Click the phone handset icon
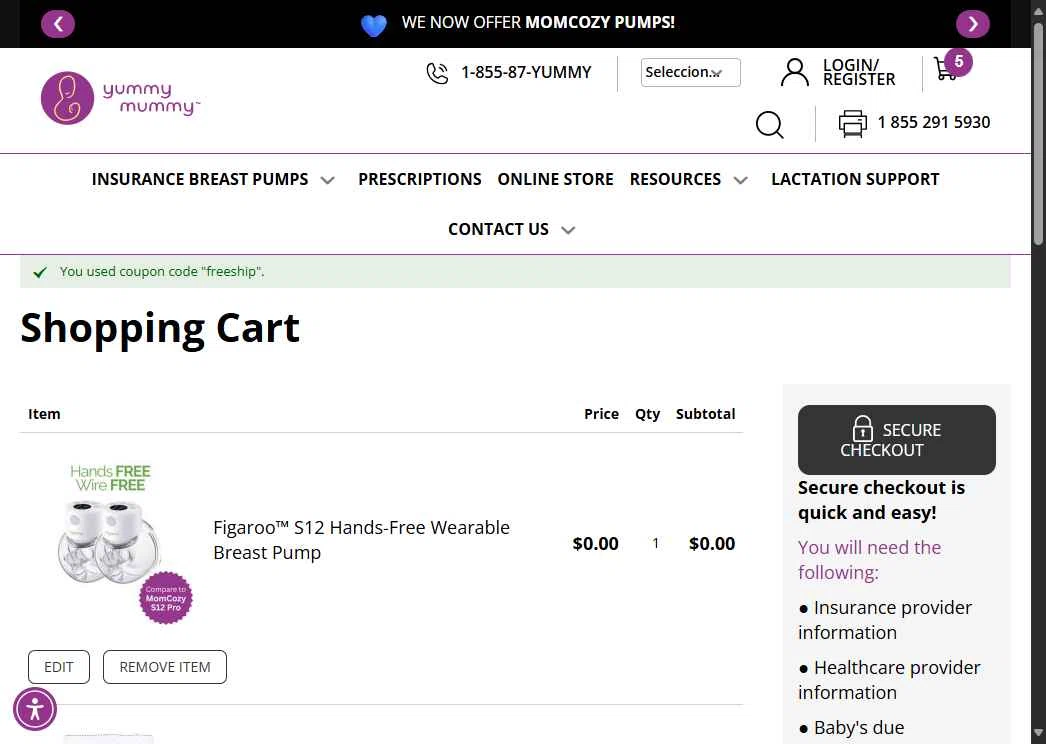Screen dimensions: 1046x744 tap(437, 73)
